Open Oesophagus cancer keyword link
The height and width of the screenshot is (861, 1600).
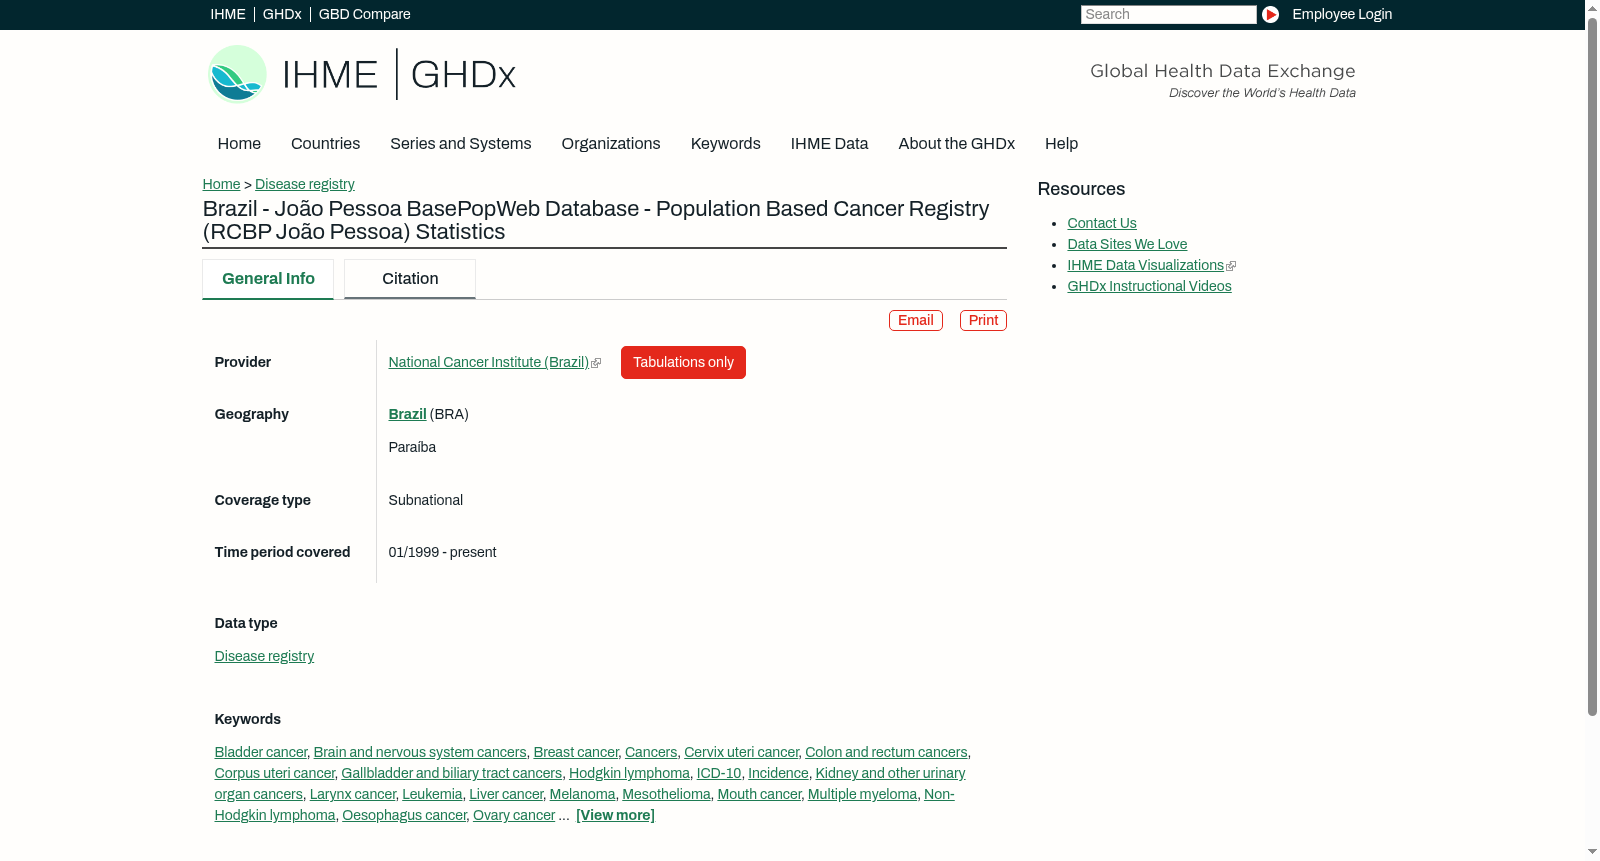[404, 815]
